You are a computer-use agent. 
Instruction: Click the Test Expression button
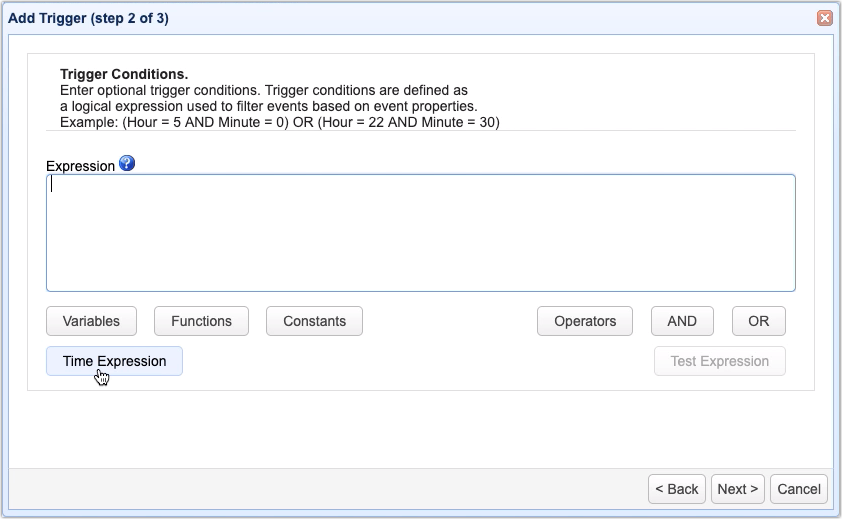pos(719,361)
